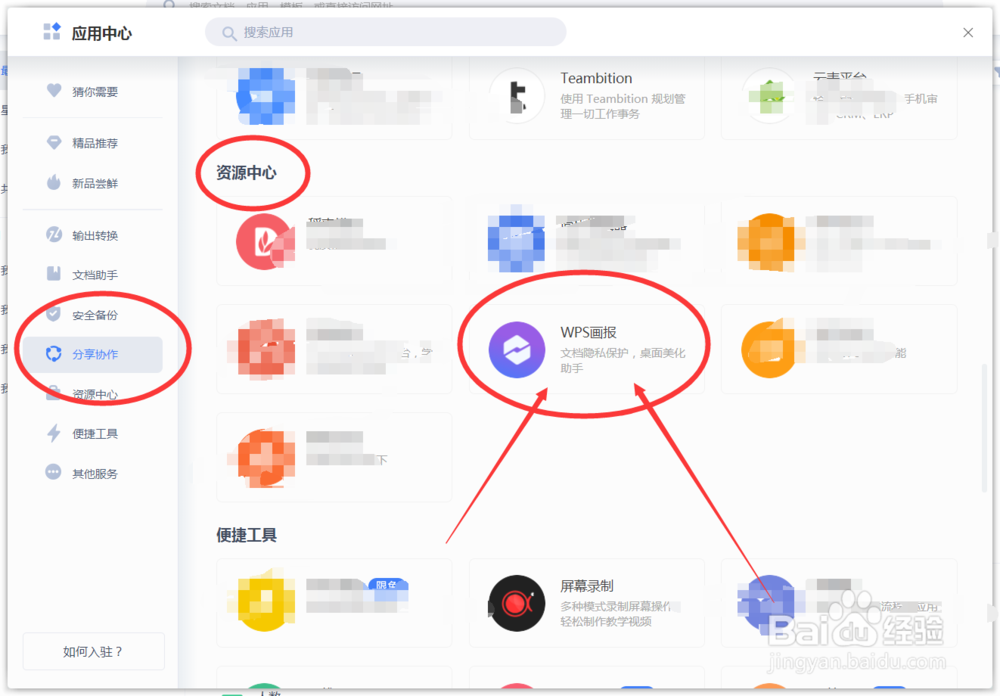Click the dots icon beside 其他服务
Image resolution: width=1000 pixels, height=696 pixels.
pos(54,472)
